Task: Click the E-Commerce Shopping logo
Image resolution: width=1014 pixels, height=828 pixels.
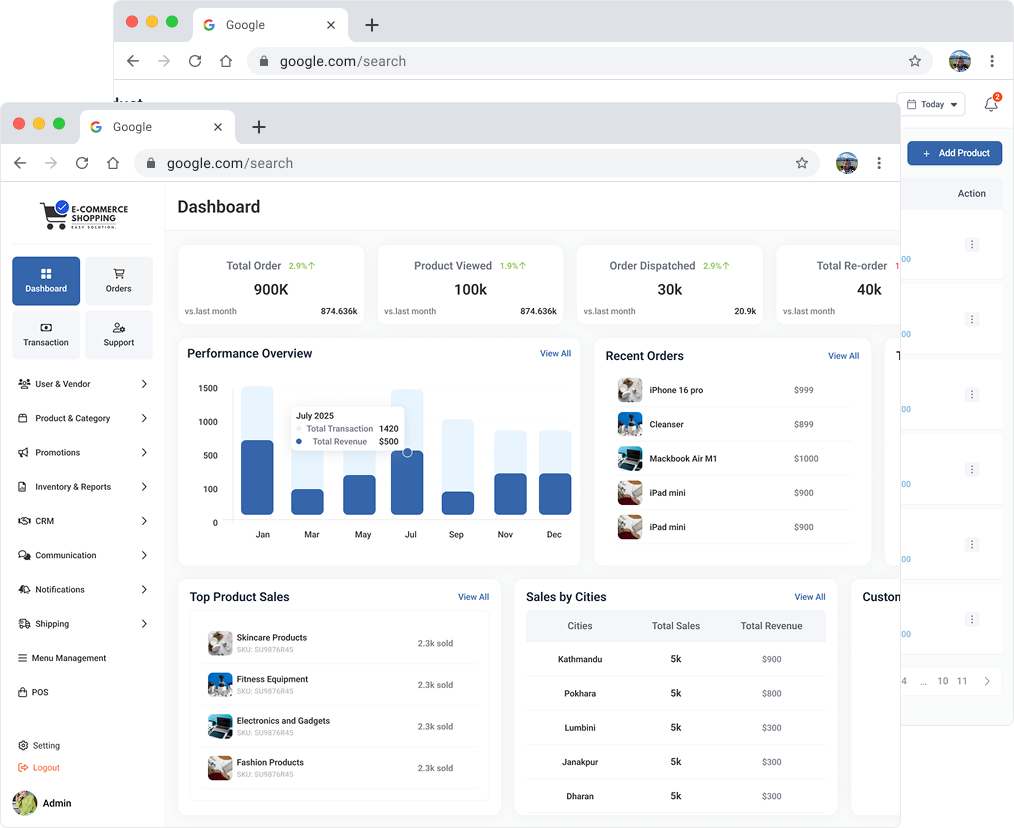Action: [x=84, y=214]
